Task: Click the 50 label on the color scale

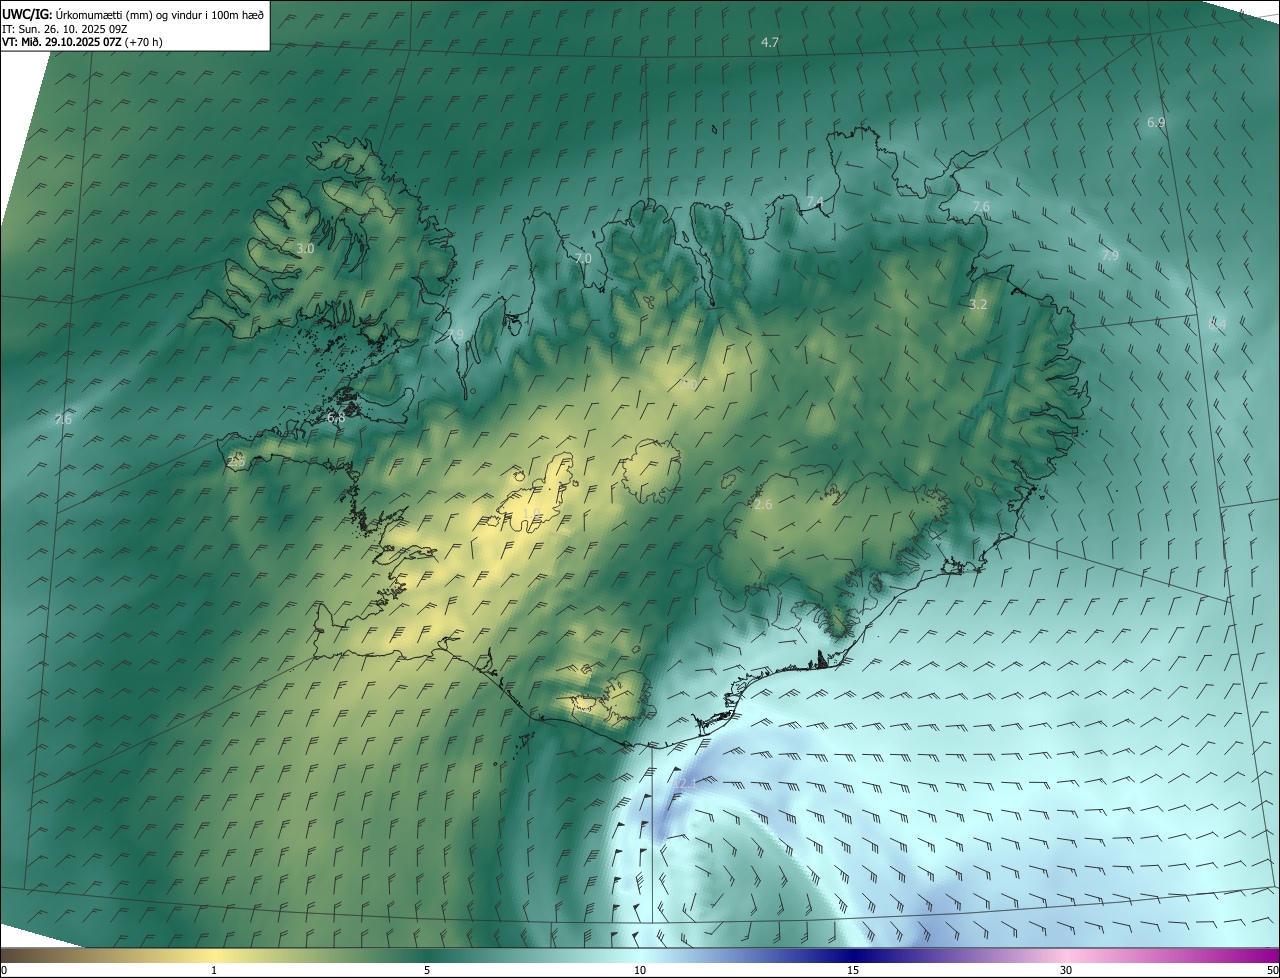Action: click(x=1272, y=970)
